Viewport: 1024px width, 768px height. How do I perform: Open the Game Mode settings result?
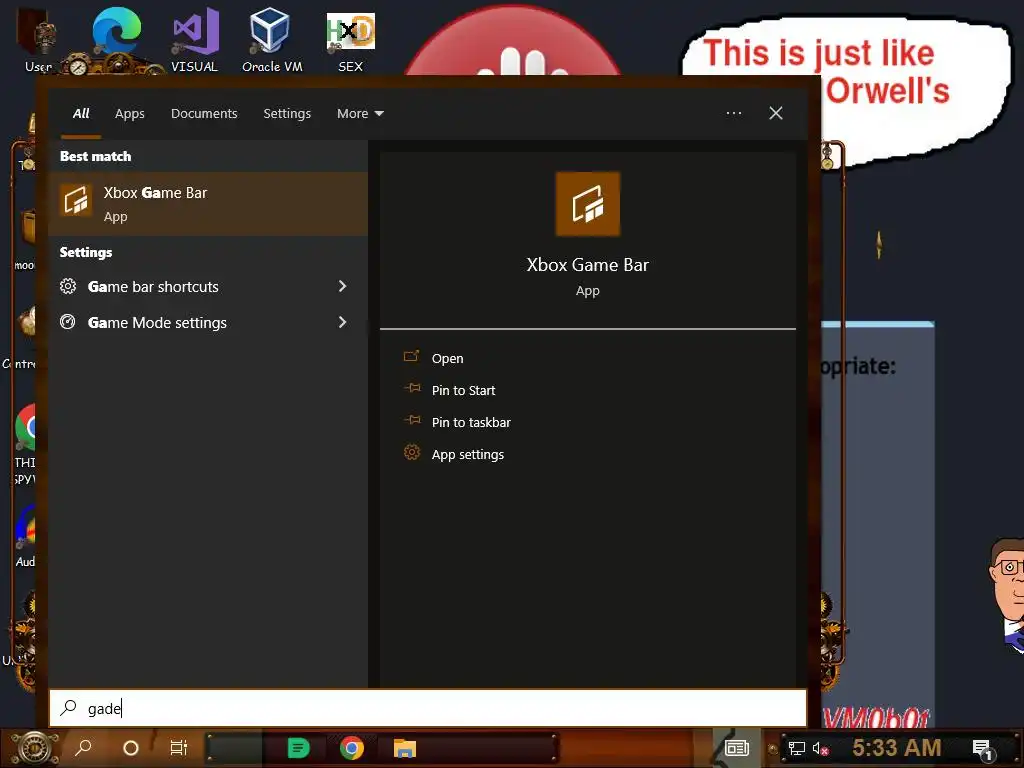(208, 322)
